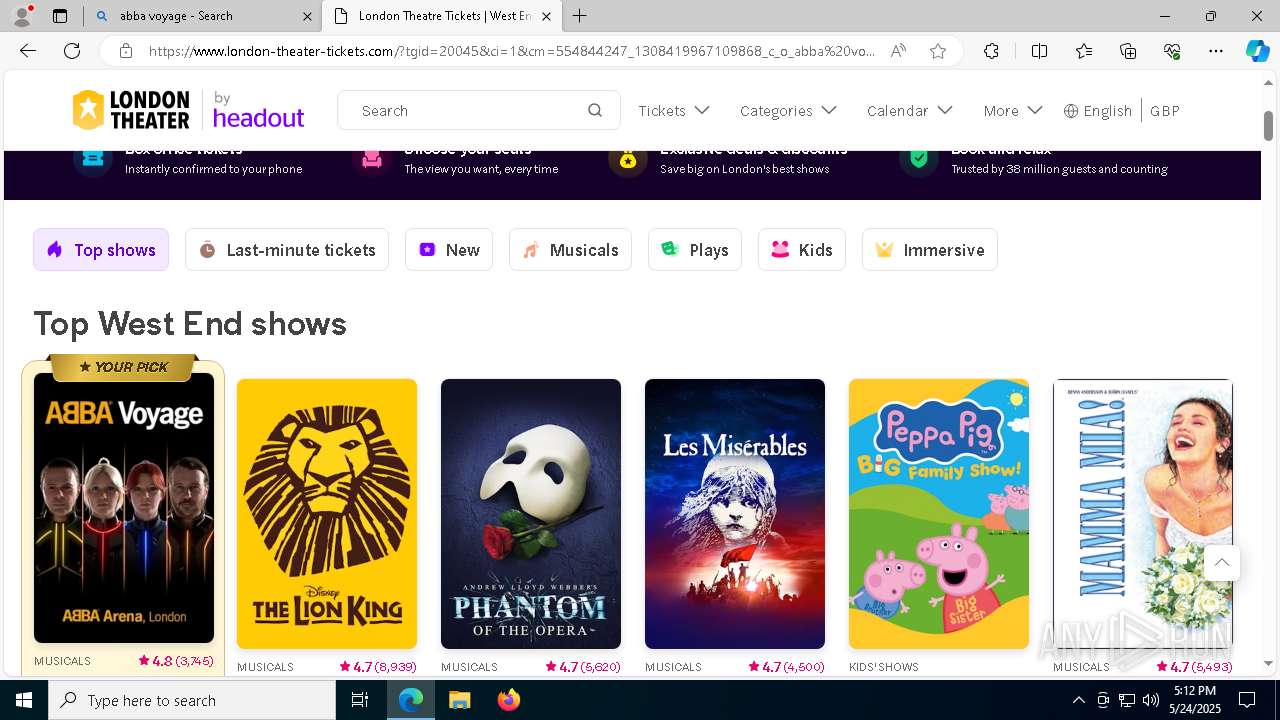This screenshot has height=720, width=1280.
Task: Show hidden system tray icons
Action: [x=1078, y=700]
